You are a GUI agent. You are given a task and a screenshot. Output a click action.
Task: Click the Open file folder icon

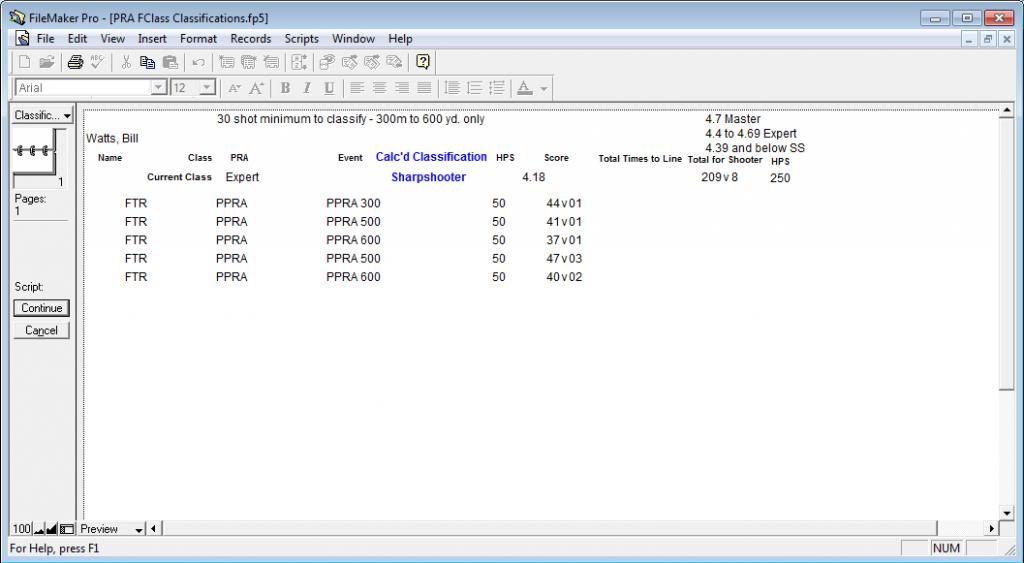[46, 62]
